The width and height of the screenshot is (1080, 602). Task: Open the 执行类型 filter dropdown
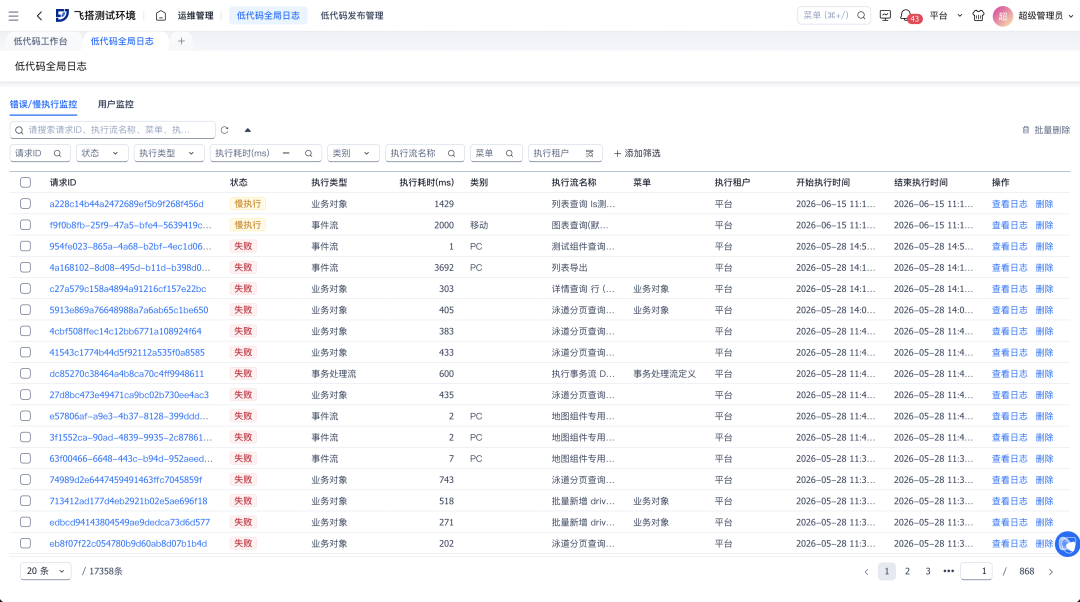pyautogui.click(x=168, y=154)
